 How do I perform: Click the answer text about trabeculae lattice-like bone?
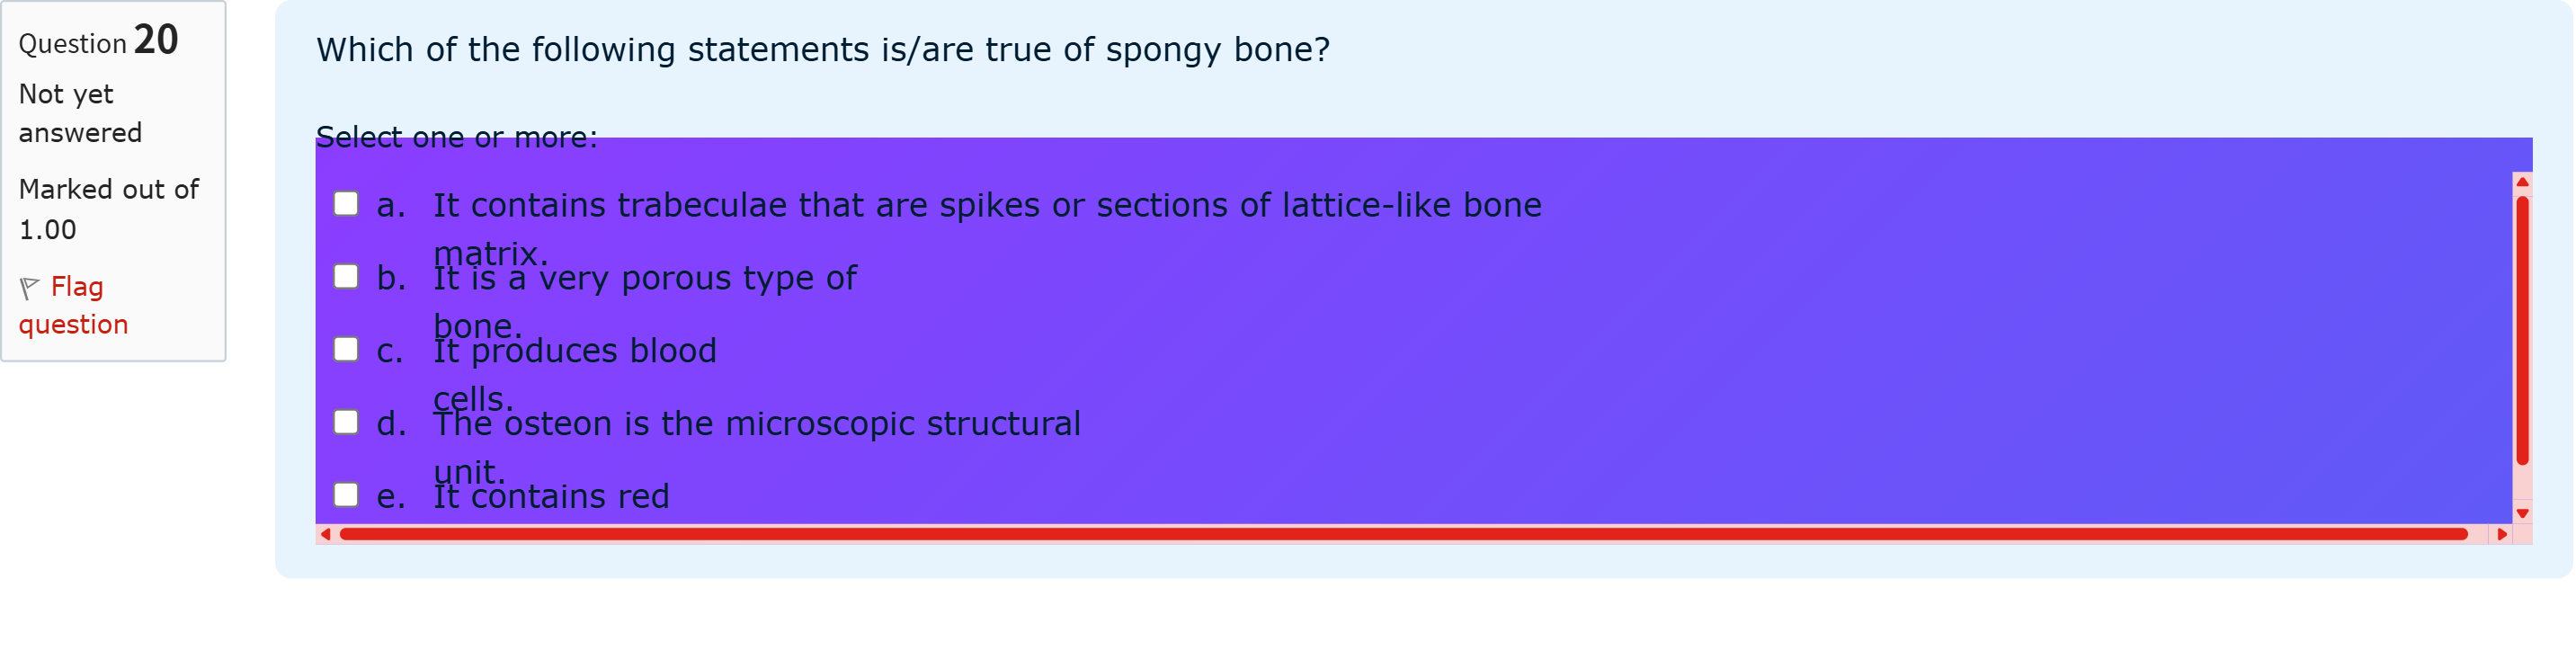coord(986,206)
